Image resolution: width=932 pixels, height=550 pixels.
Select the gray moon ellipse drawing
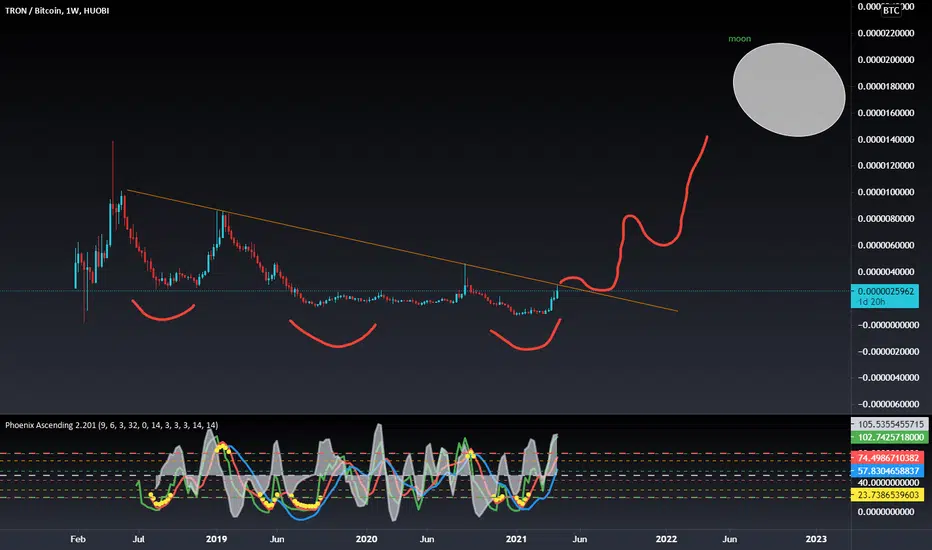coord(789,89)
